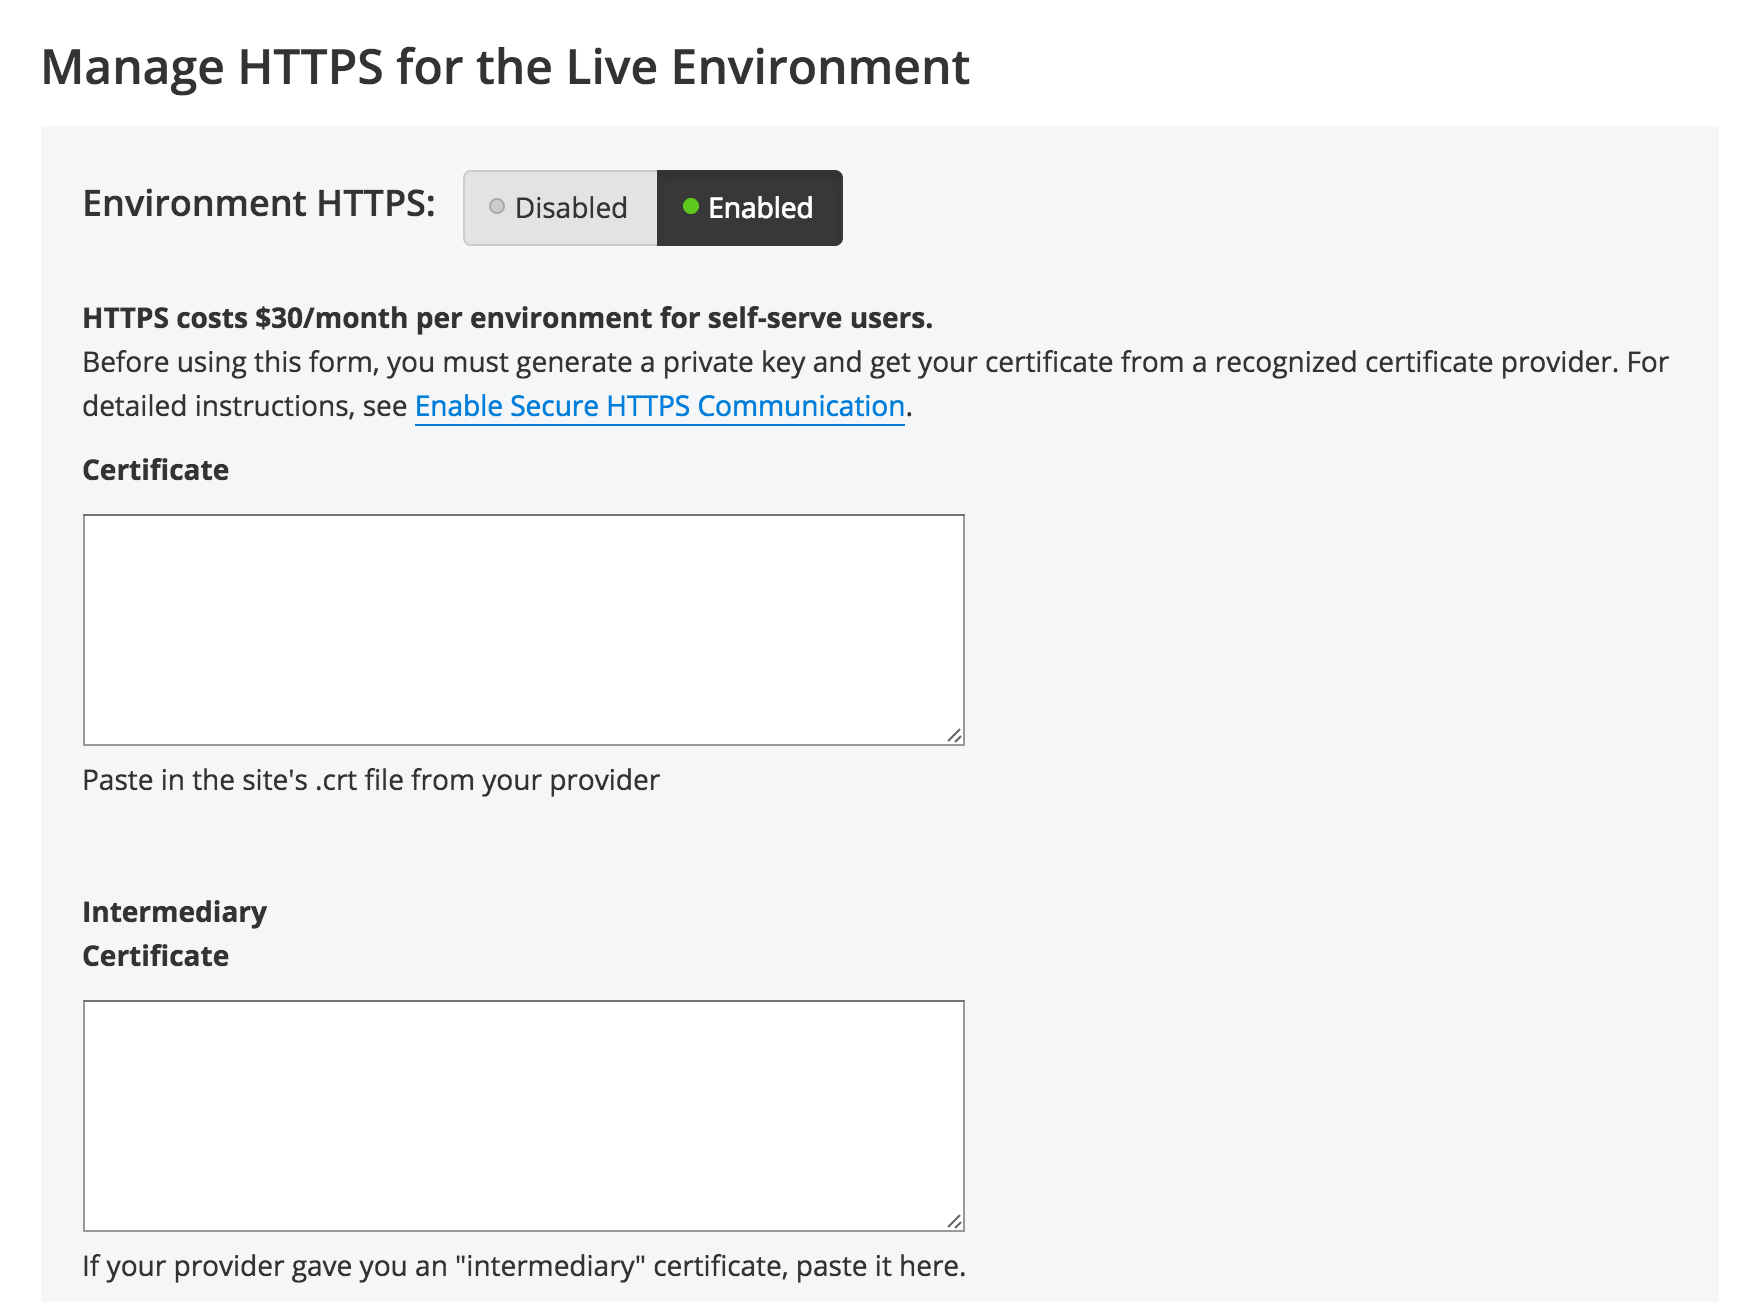Click the intermediary certificate hint text

[524, 1266]
